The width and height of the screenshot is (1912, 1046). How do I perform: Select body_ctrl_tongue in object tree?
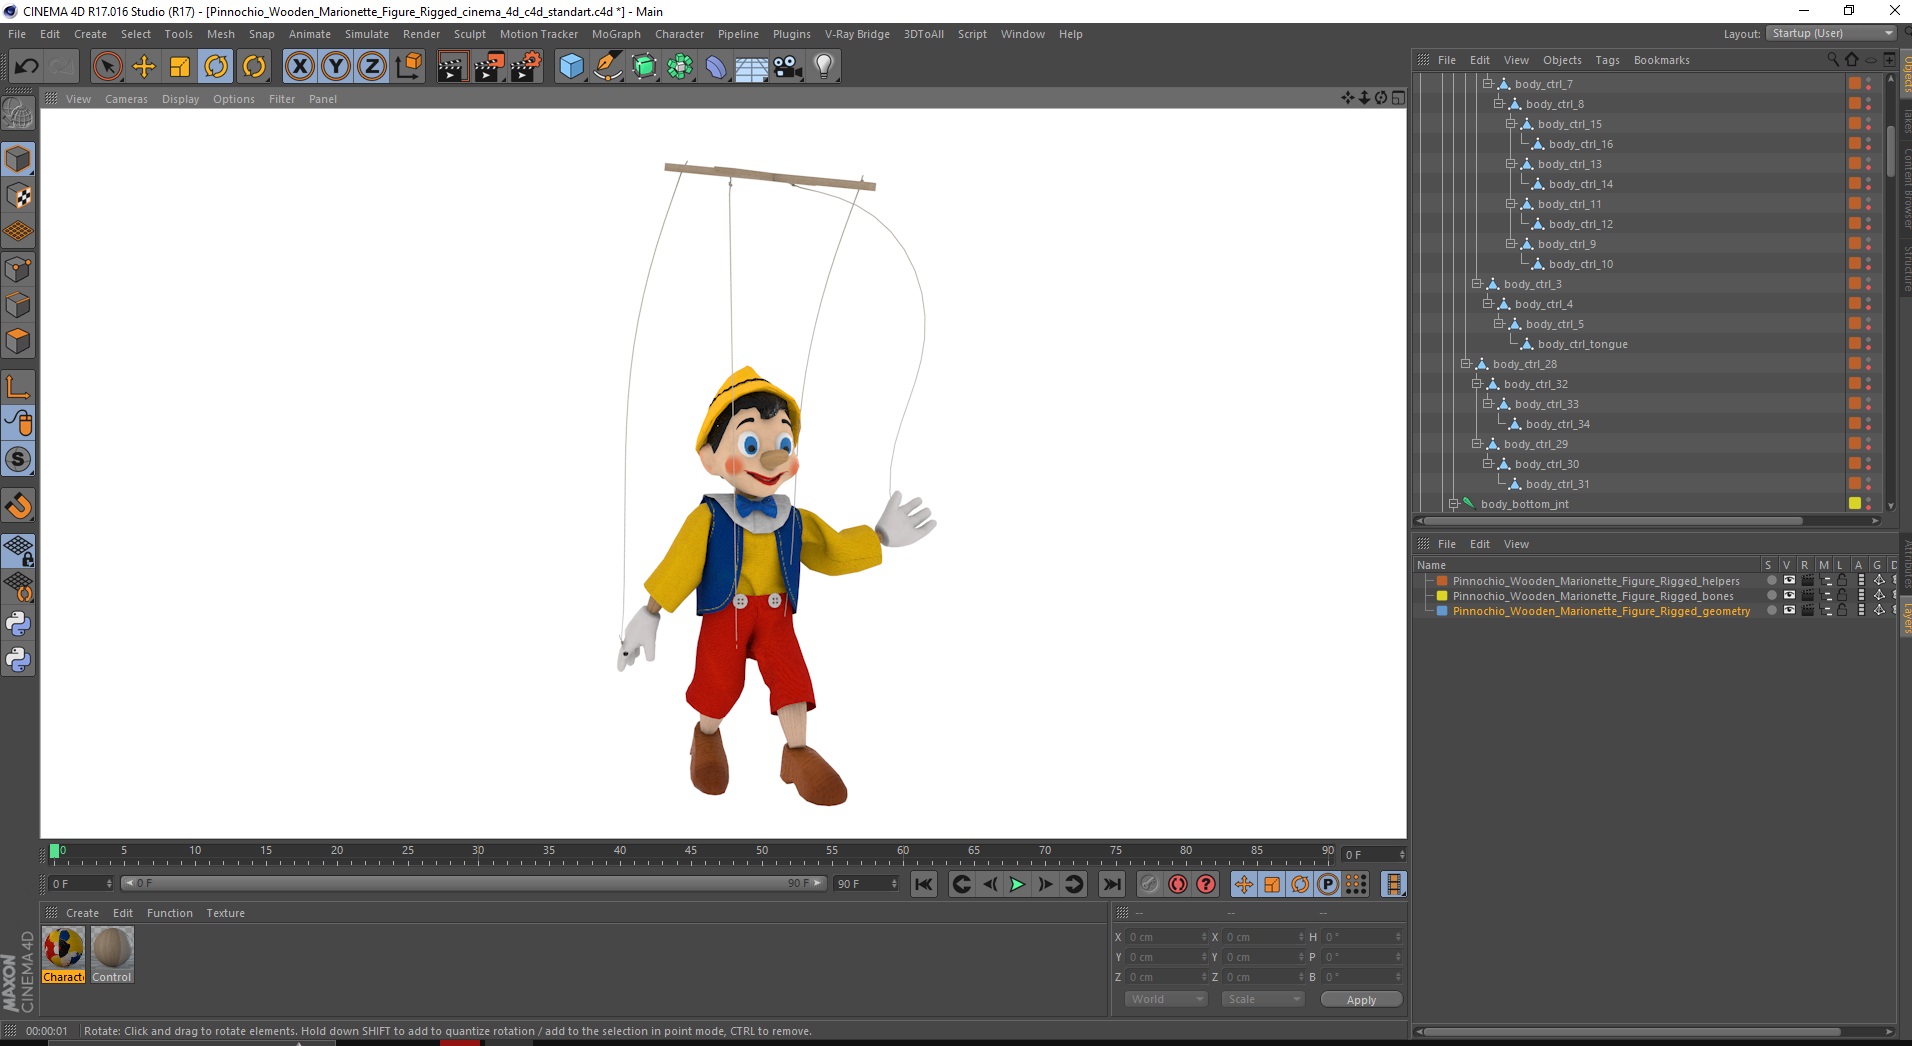tap(1582, 344)
